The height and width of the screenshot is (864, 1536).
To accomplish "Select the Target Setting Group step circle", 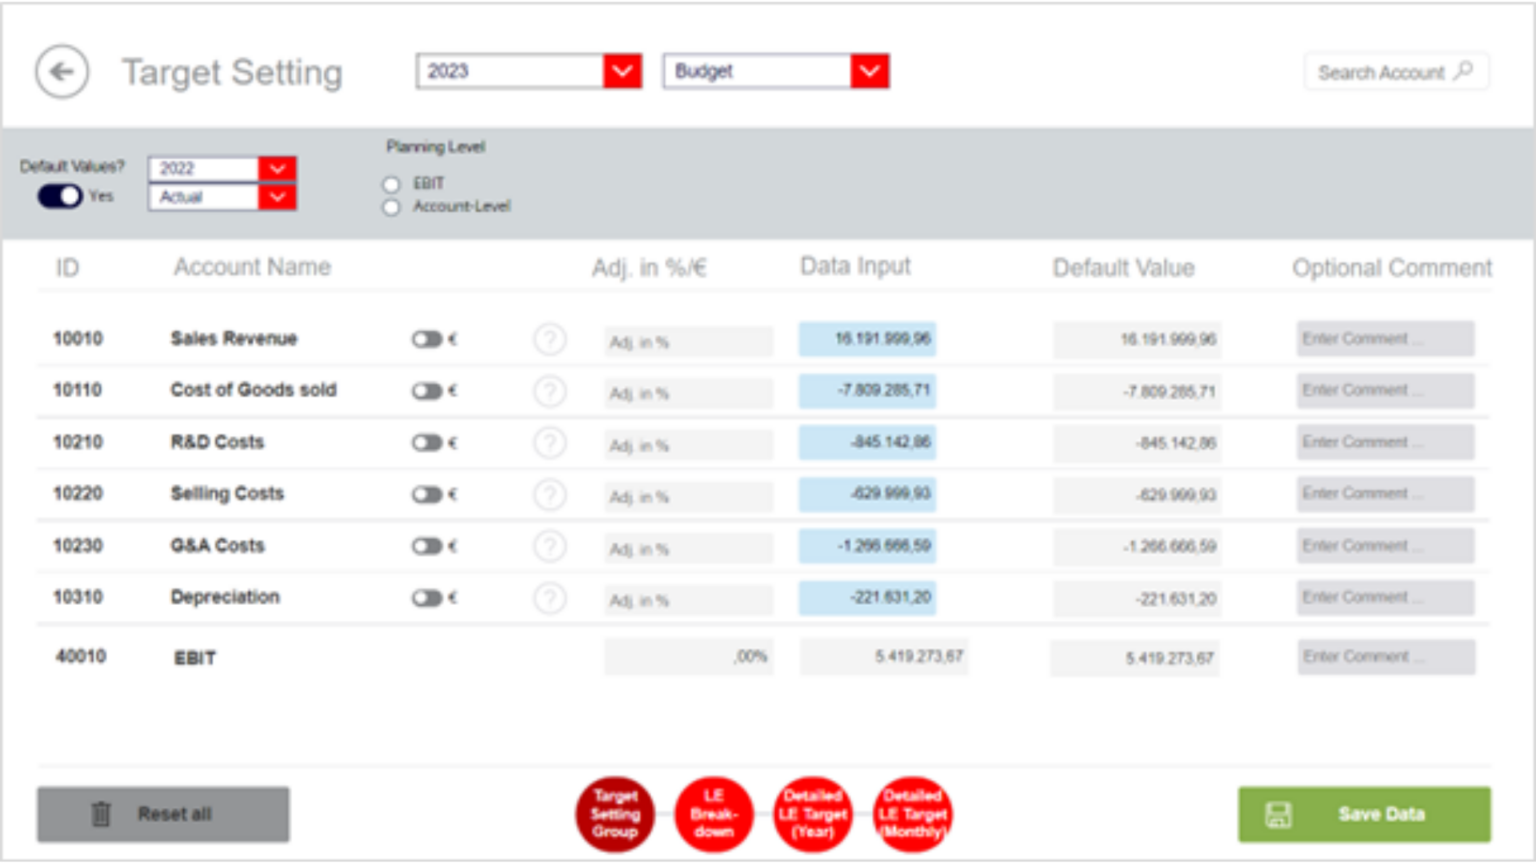I will click(x=614, y=814).
